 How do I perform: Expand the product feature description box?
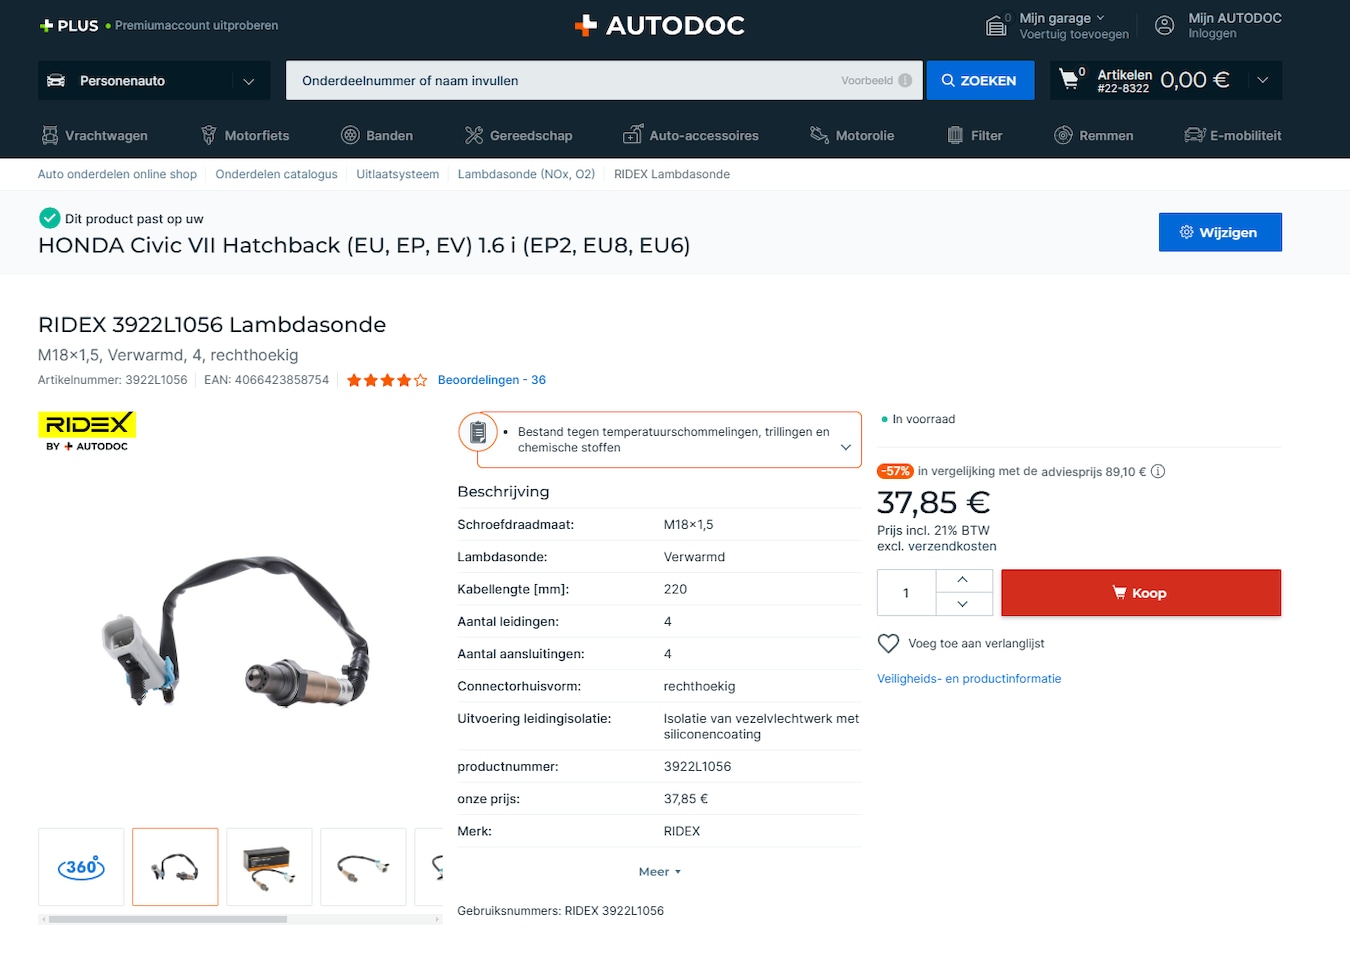846,447
